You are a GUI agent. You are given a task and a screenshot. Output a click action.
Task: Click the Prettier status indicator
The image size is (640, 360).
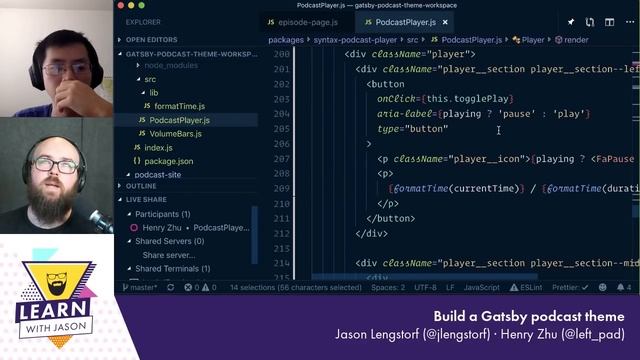(x=570, y=287)
